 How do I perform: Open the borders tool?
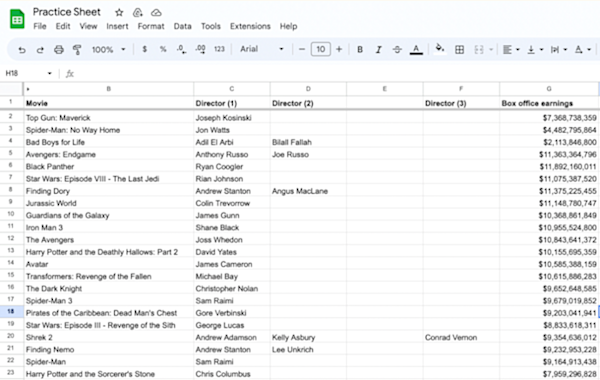(460, 49)
